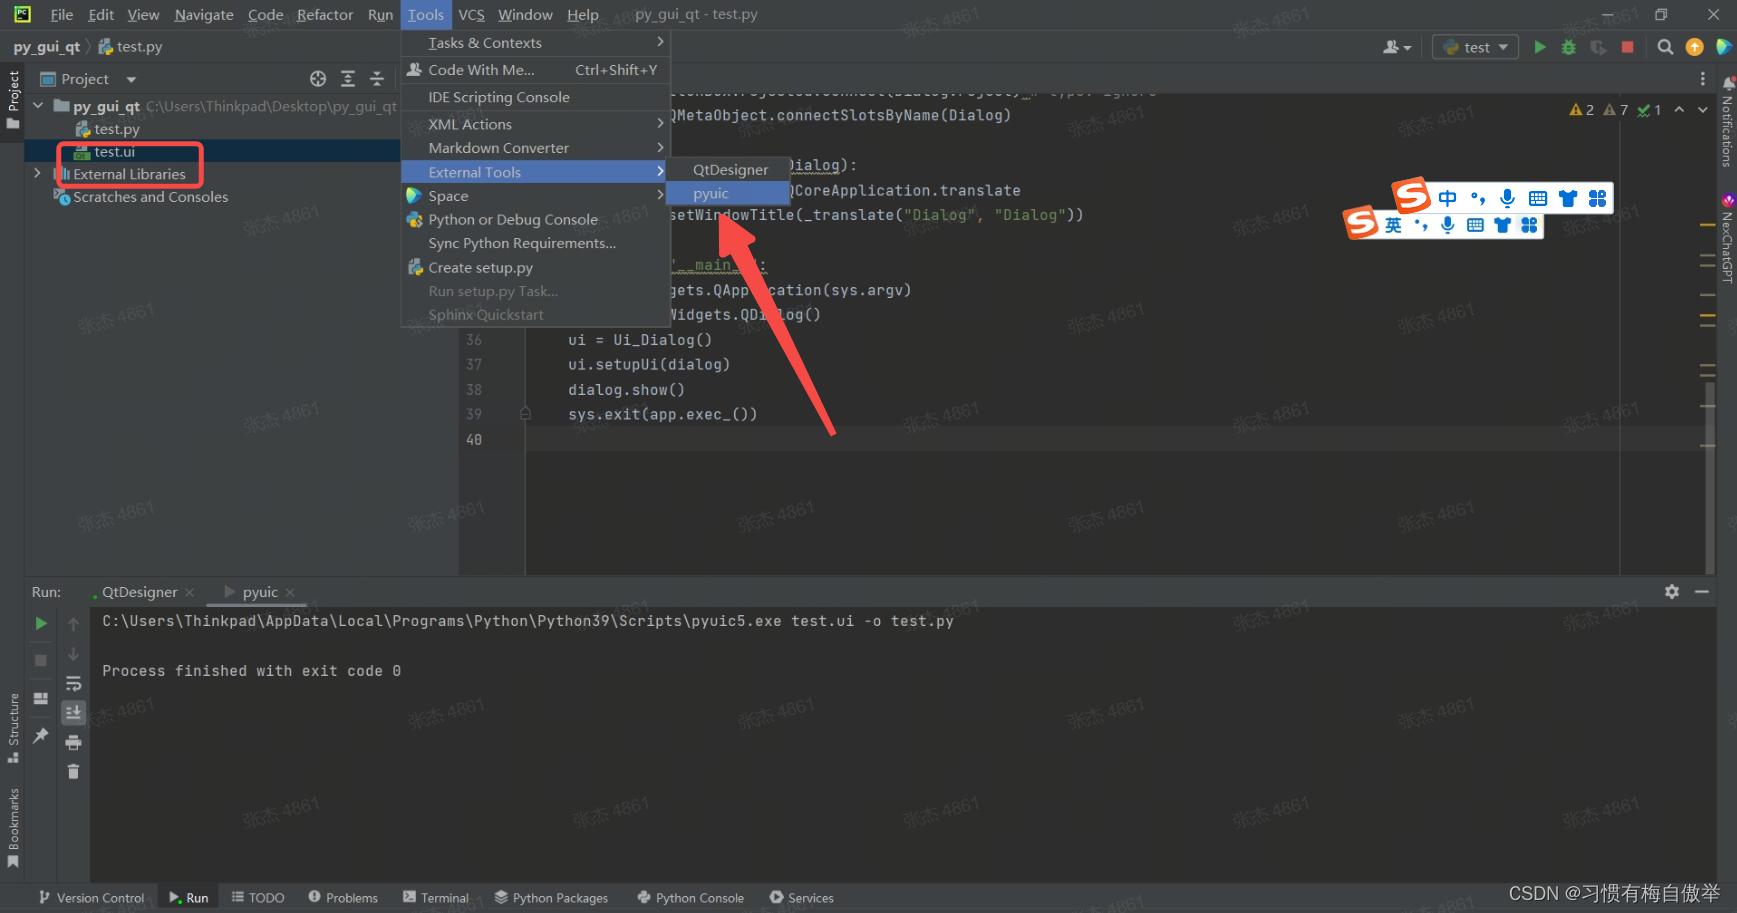The width and height of the screenshot is (1737, 913).
Task: Open the test run configuration dropdown
Action: pyautogui.click(x=1474, y=46)
